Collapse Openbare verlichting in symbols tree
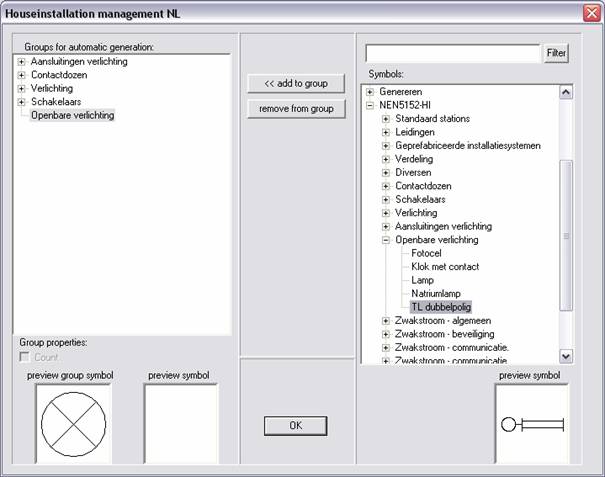 pyautogui.click(x=386, y=240)
